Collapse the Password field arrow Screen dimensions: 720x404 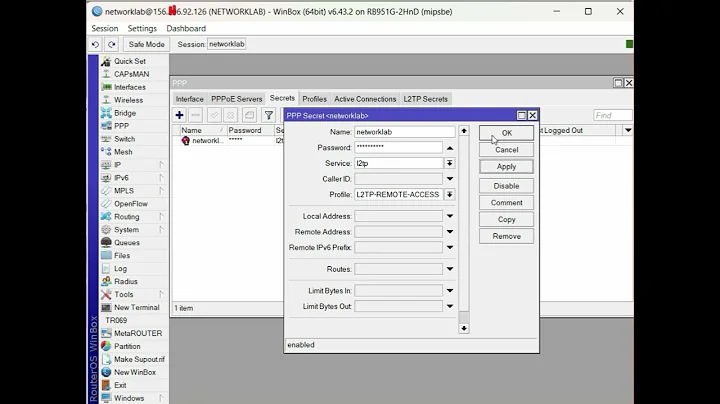pos(450,148)
